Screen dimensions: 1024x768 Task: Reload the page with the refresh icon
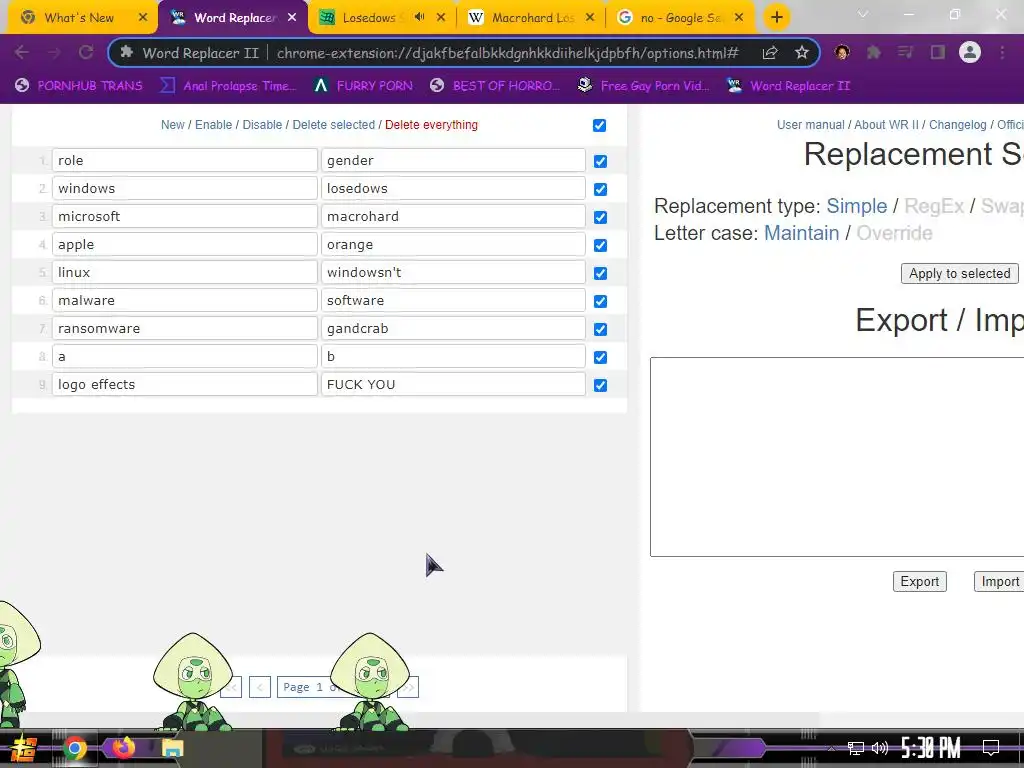click(x=86, y=52)
